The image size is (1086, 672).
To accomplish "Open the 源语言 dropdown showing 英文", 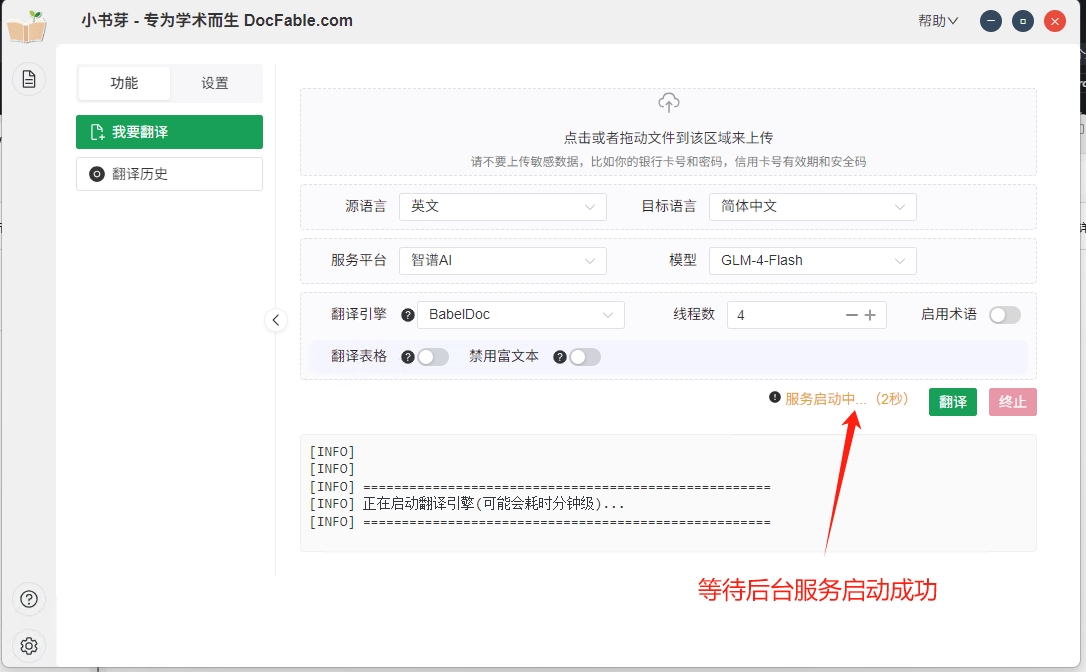I will (x=502, y=207).
